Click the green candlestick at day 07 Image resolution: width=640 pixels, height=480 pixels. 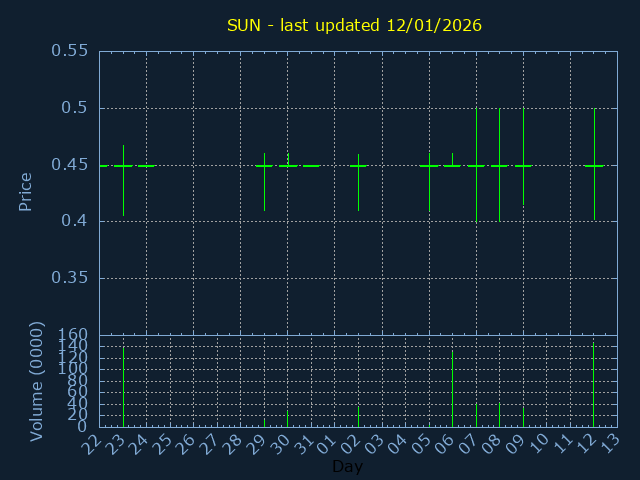[x=476, y=166]
